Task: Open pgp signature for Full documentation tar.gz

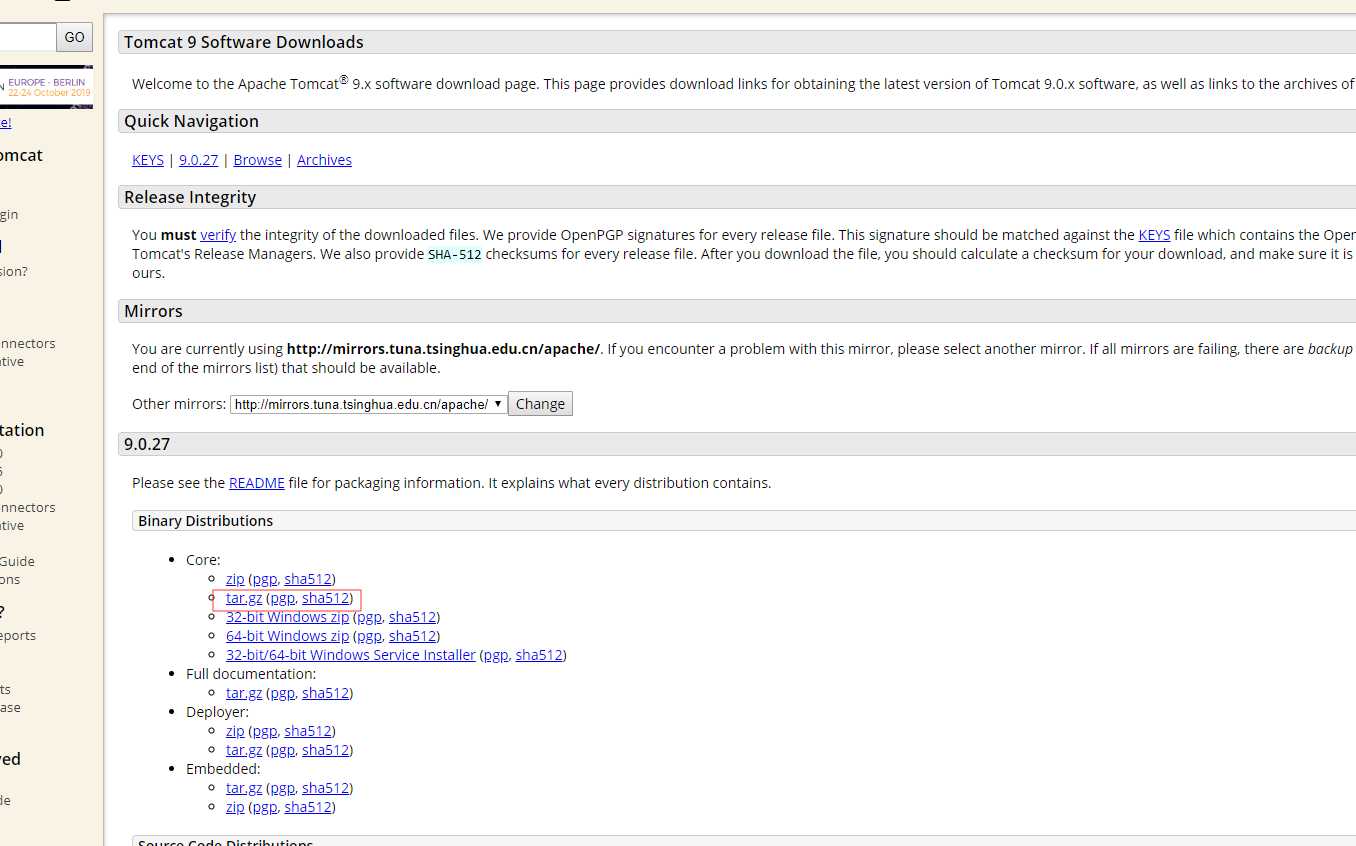Action: point(282,693)
